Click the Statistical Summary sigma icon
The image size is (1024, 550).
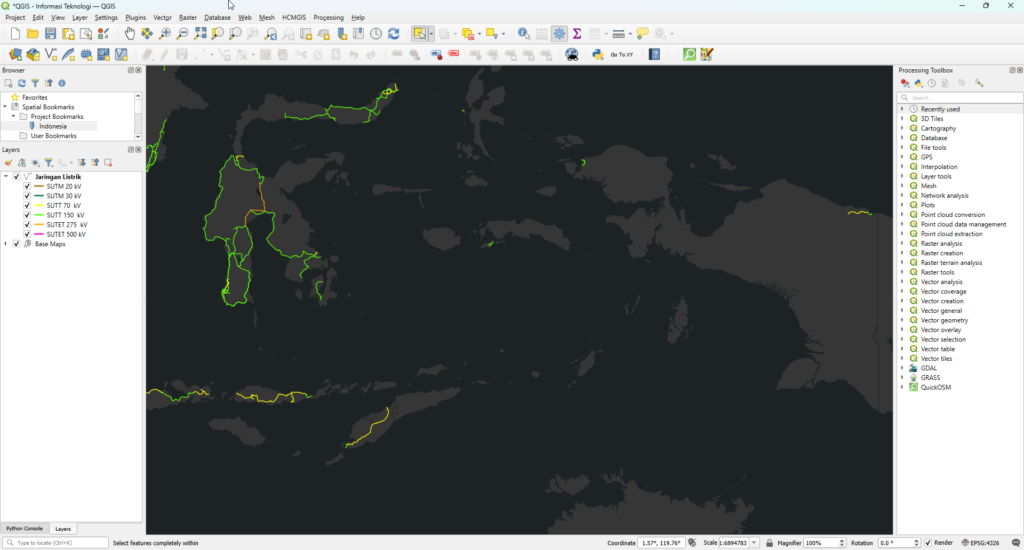tap(577, 34)
